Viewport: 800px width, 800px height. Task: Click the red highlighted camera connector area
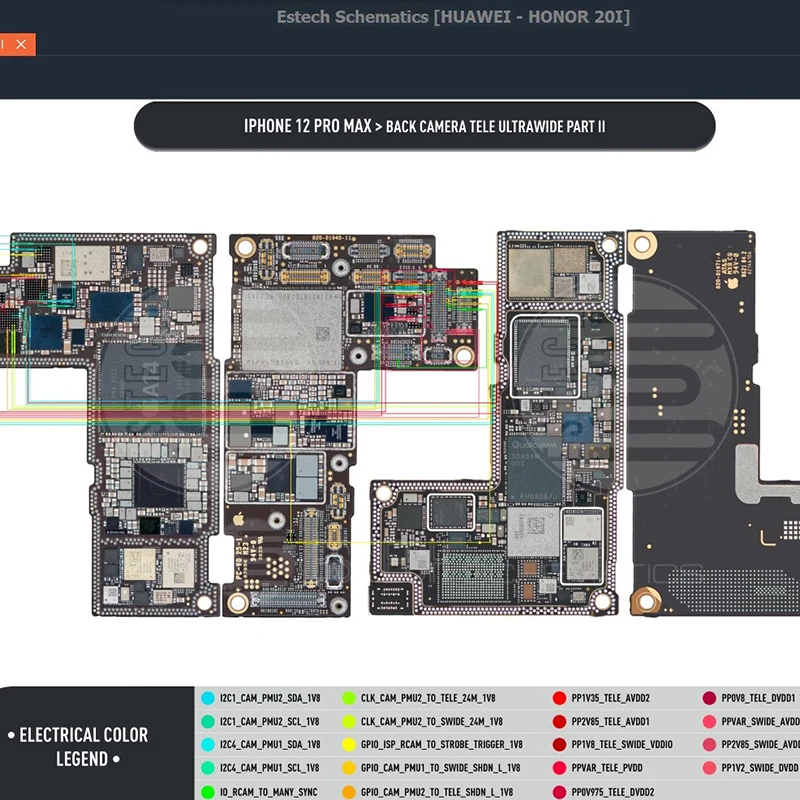click(x=428, y=320)
